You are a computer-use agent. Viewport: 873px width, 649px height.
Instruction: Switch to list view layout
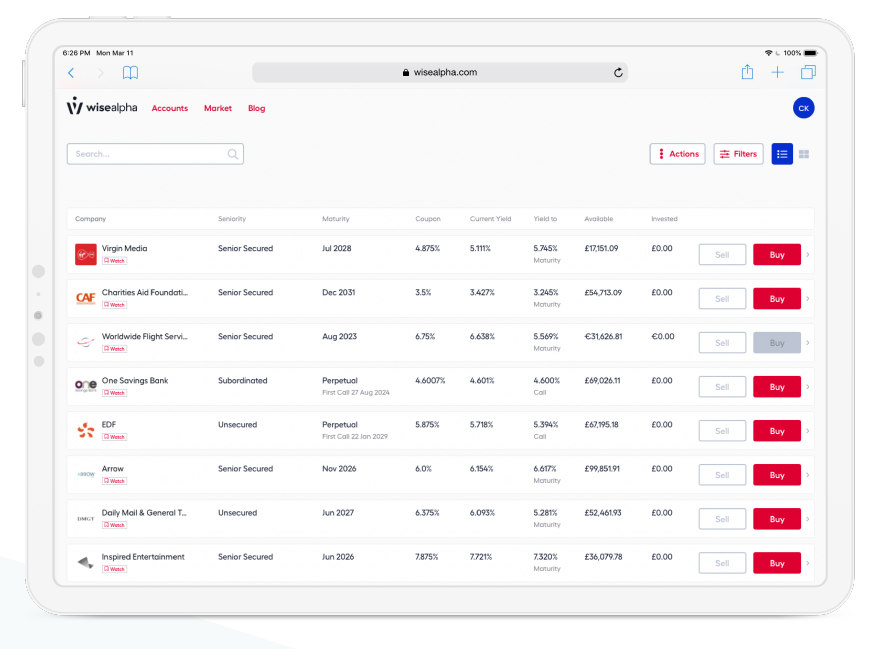click(x=782, y=154)
